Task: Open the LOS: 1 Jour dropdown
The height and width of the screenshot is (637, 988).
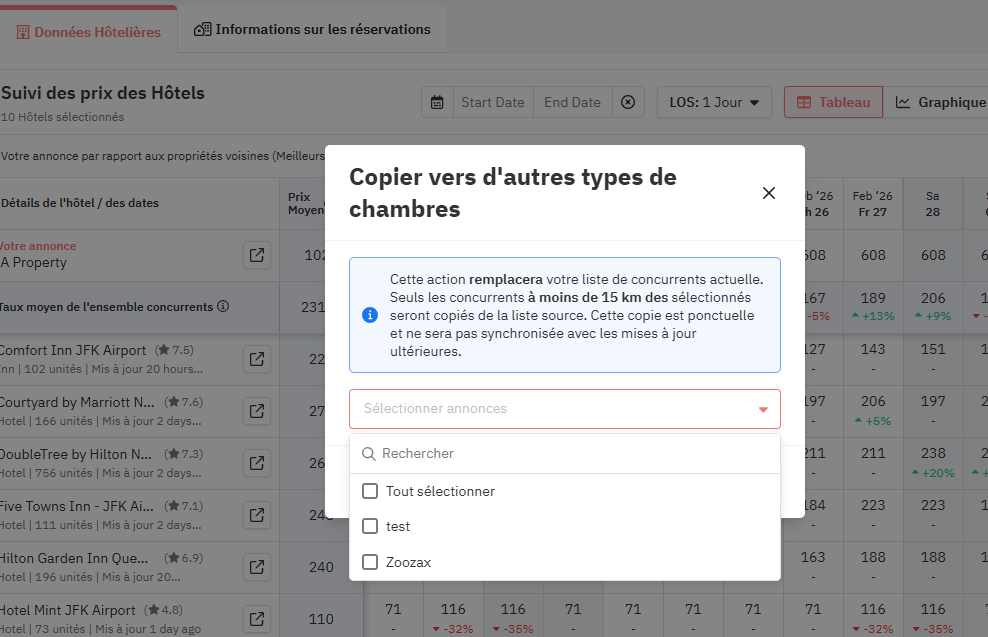Action: (x=714, y=102)
